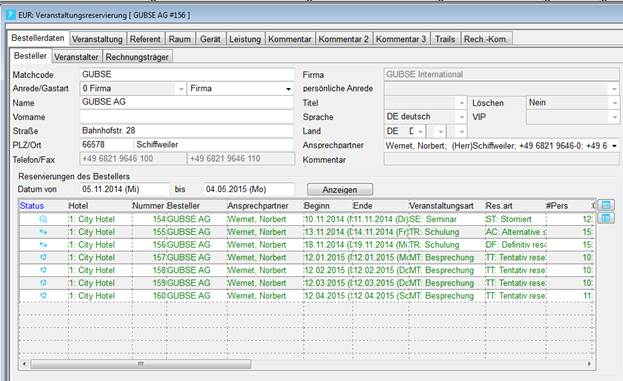Open the Rechnungsträger sub-tab

(x=137, y=57)
